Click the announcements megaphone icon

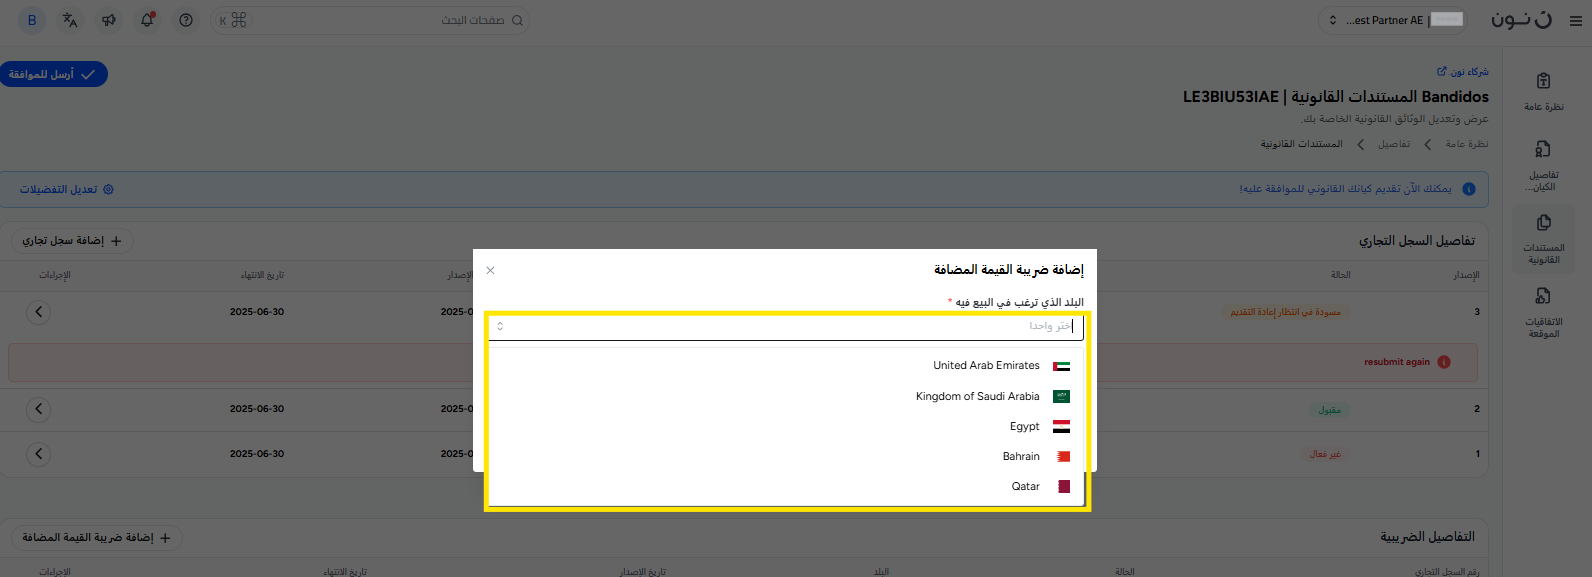(109, 20)
